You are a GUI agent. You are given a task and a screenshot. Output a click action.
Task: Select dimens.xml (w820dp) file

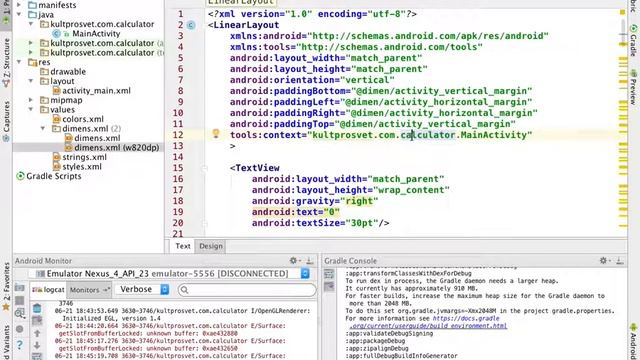[x=117, y=147]
